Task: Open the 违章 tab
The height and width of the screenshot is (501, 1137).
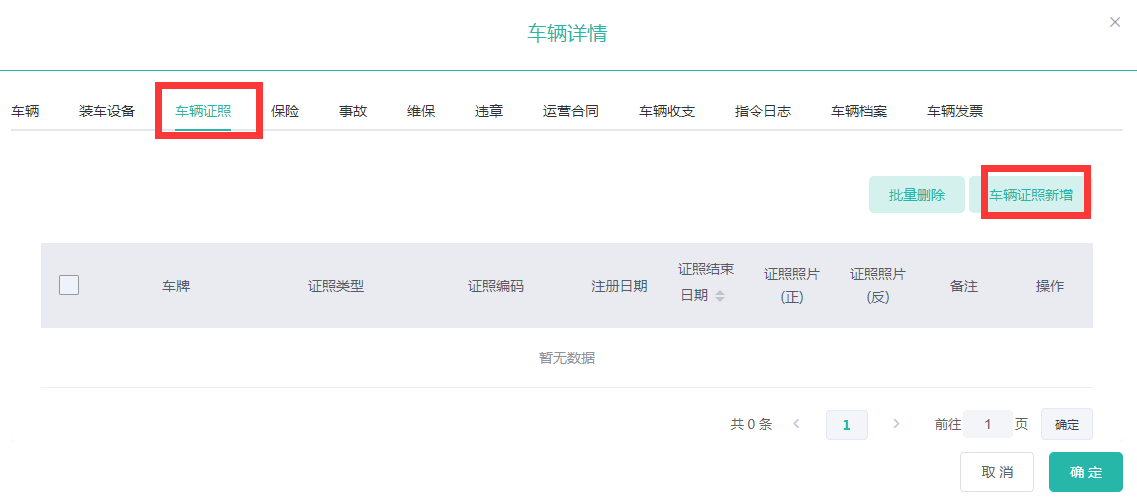Action: (489, 111)
